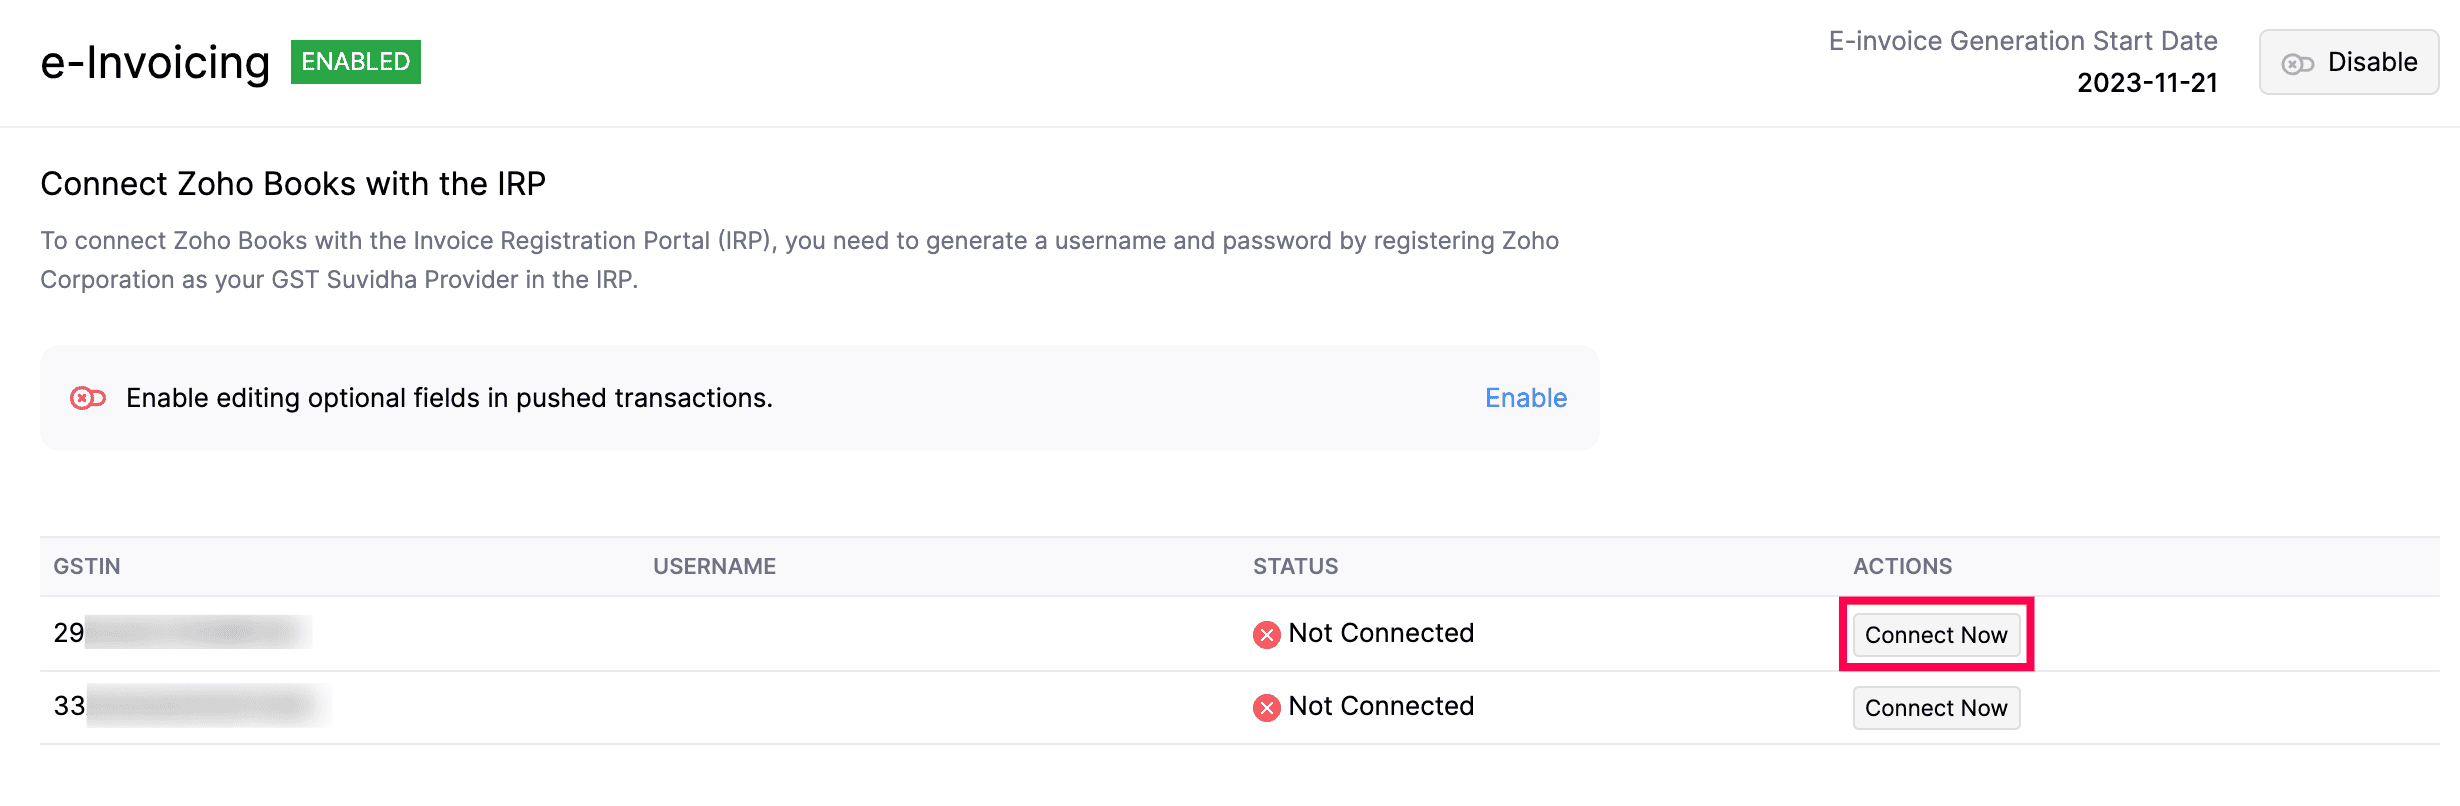Open the USERNAME column header sorting

714,566
